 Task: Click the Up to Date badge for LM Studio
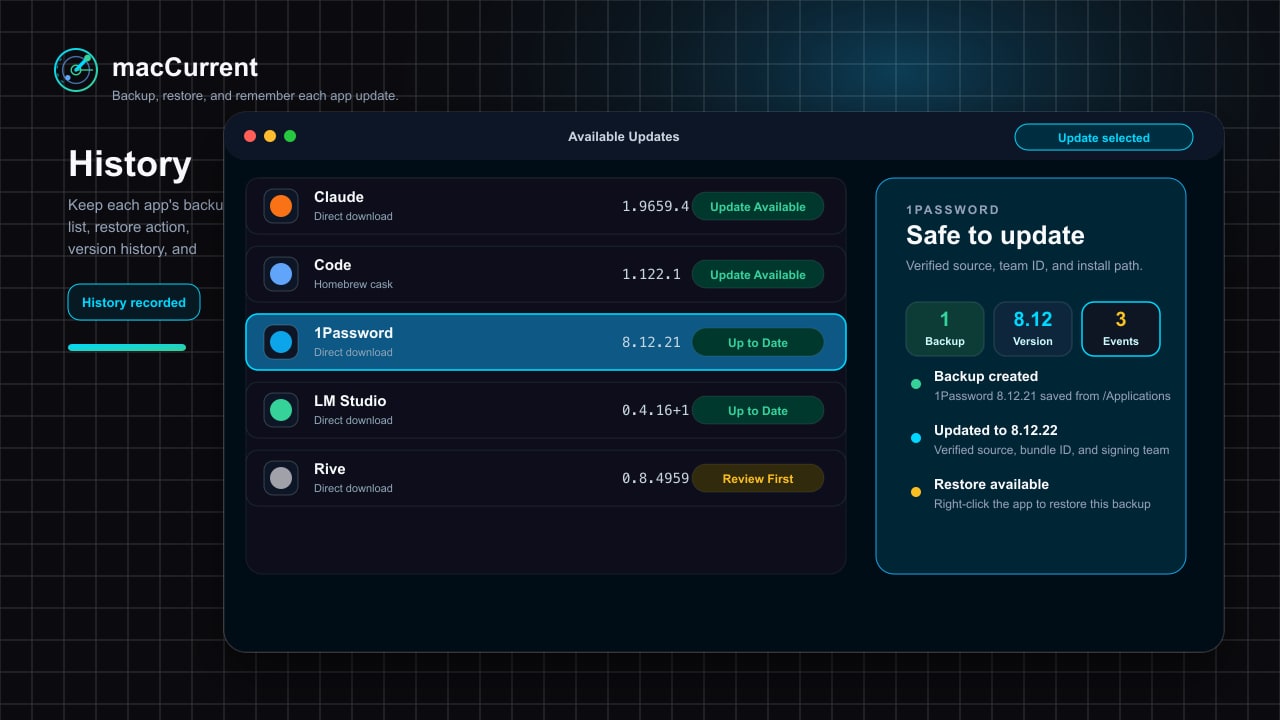[758, 410]
